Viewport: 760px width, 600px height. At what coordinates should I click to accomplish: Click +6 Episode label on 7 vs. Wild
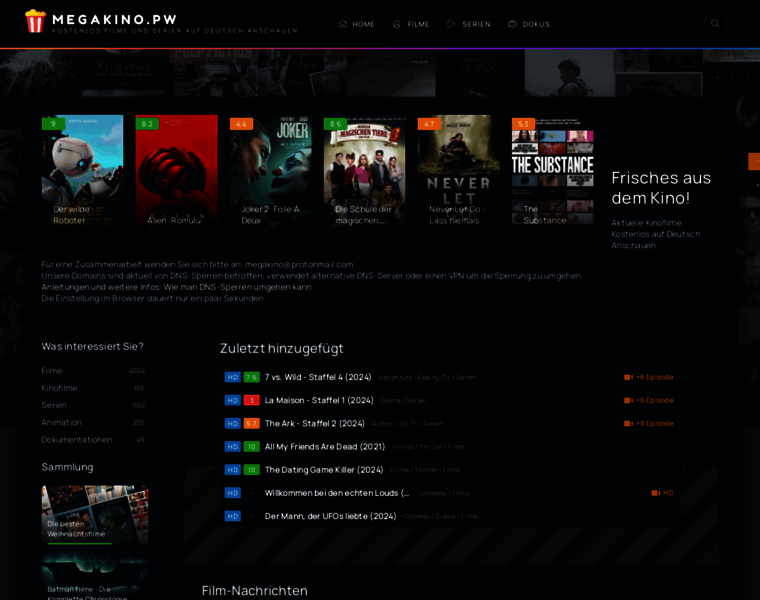point(654,377)
